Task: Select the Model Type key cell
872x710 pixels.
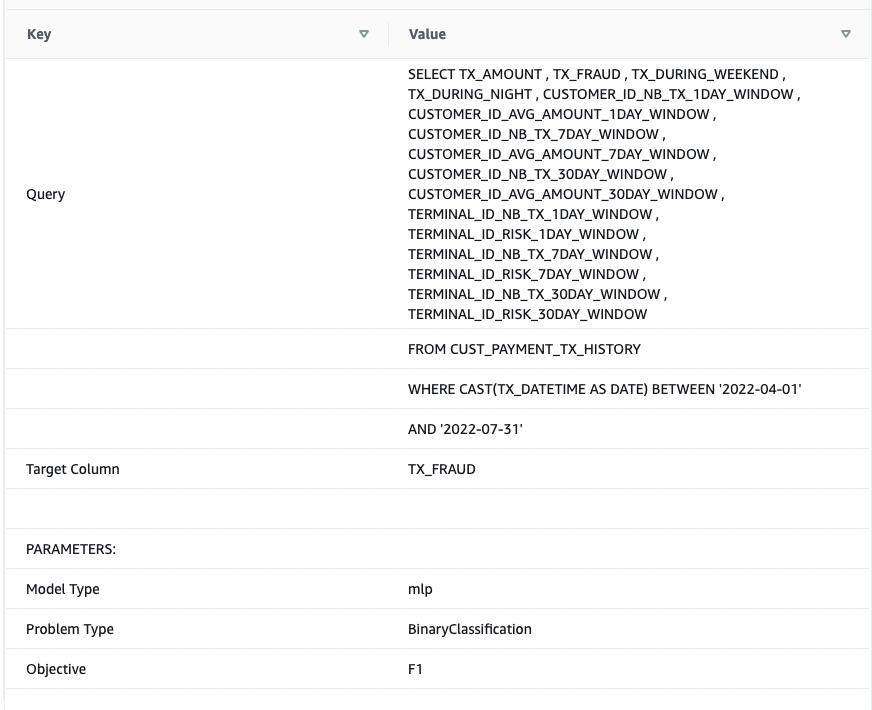Action: [197, 589]
